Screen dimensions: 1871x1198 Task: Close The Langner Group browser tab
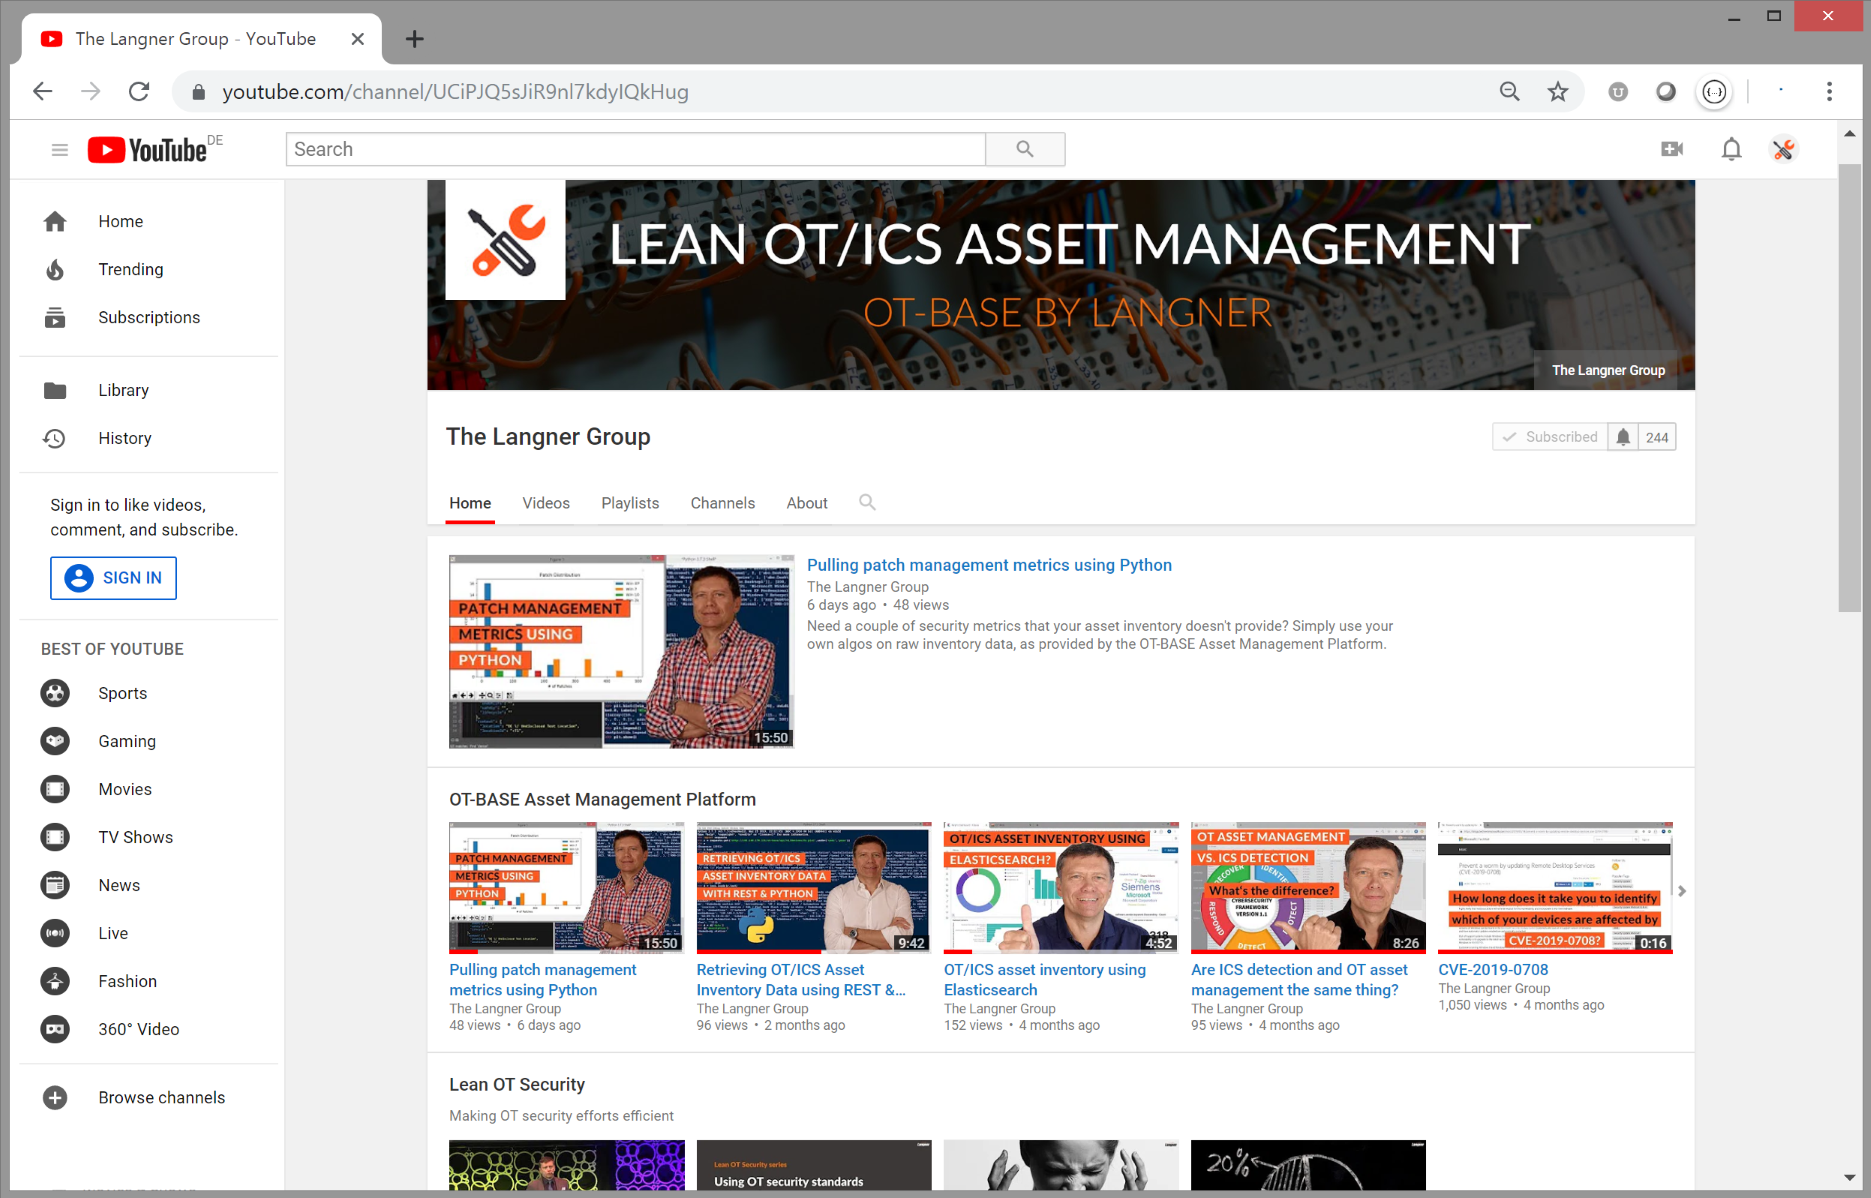(357, 39)
